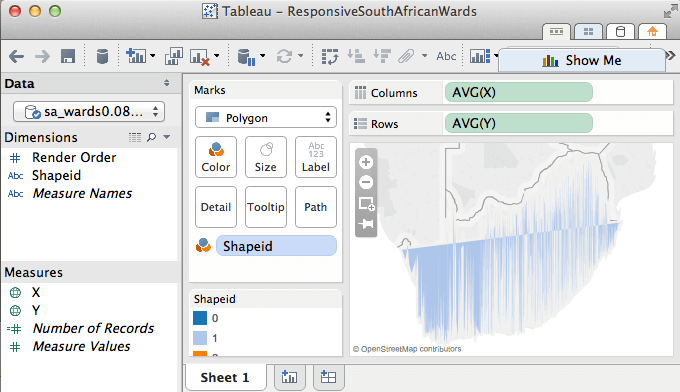680x392 pixels.
Task: Switch to the filmstrip view tab
Action: click(556, 32)
